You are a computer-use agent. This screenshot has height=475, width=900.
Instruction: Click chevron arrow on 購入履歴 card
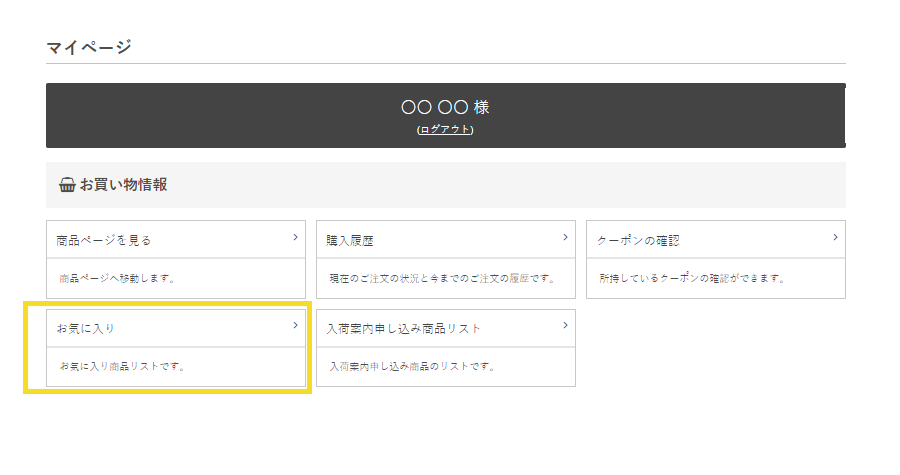click(565, 237)
